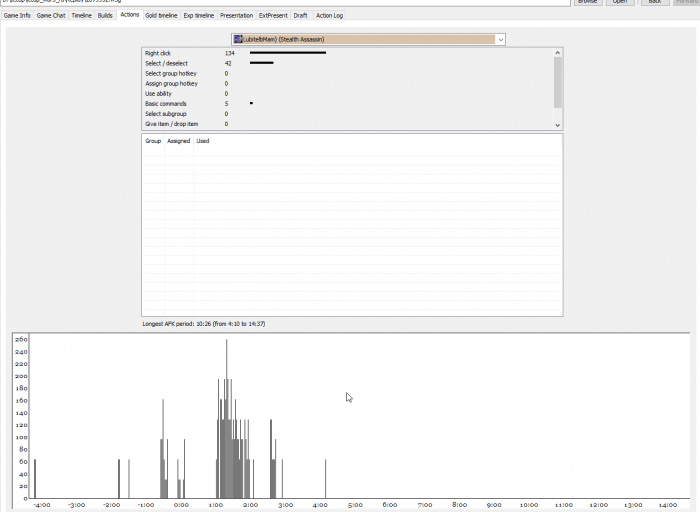Screen dimensions: 700x512
Task: Switch to the Draft tab
Action: tap(300, 16)
